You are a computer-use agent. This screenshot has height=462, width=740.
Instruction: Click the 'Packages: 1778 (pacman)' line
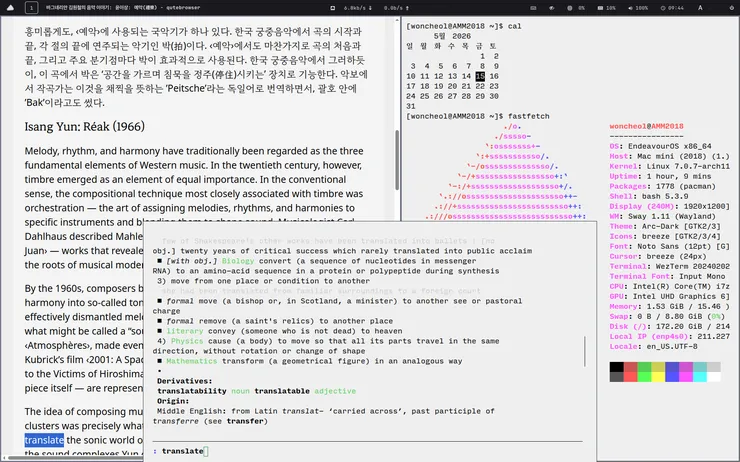[x=663, y=186]
